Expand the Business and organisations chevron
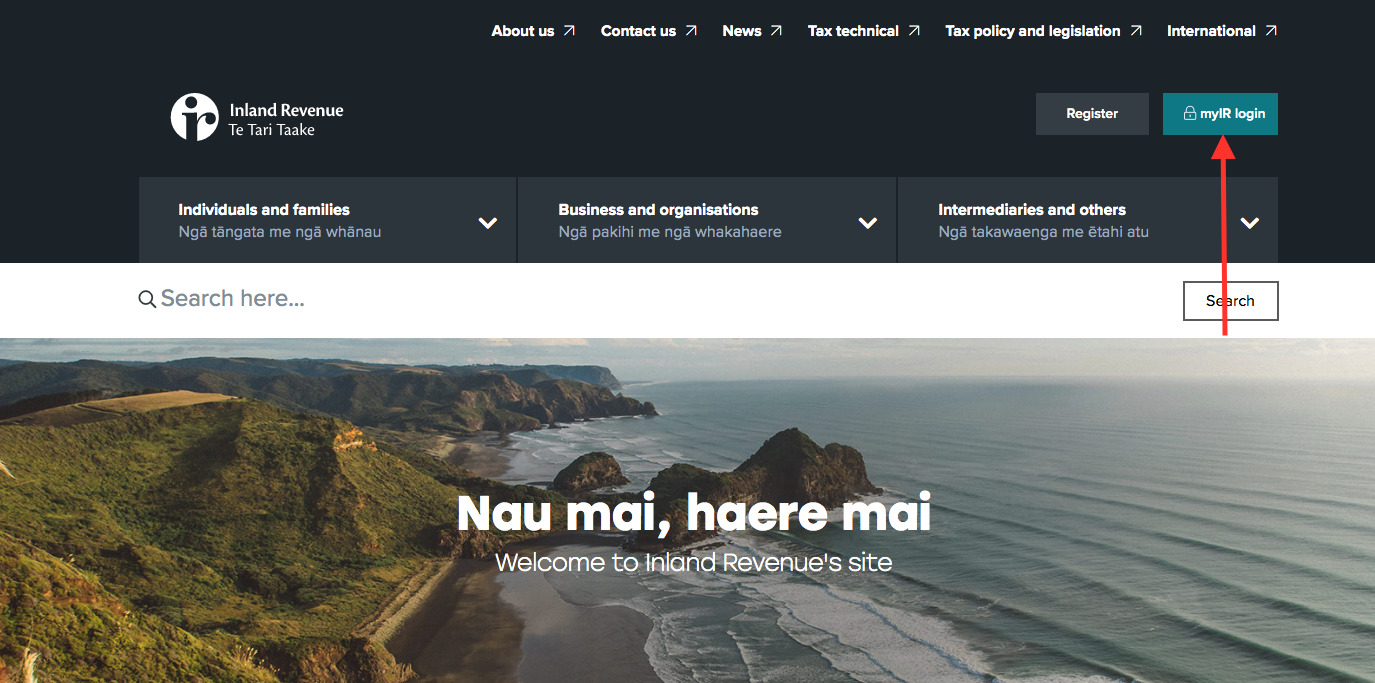Screen dimensions: 1375x683 [x=868, y=222]
